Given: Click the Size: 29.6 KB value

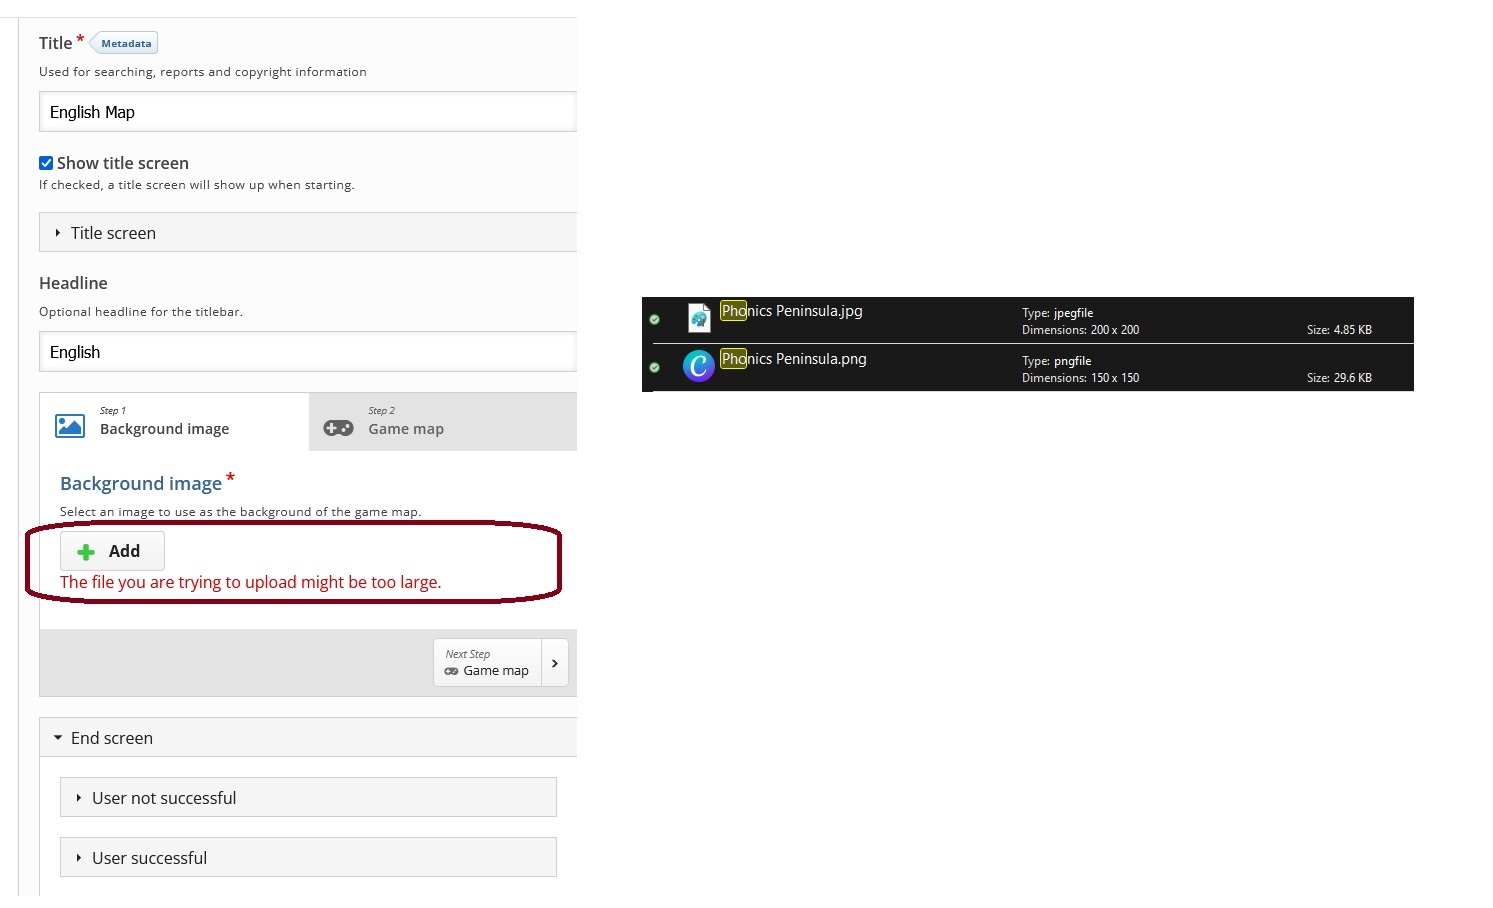Looking at the screenshot, I should coord(1339,378).
